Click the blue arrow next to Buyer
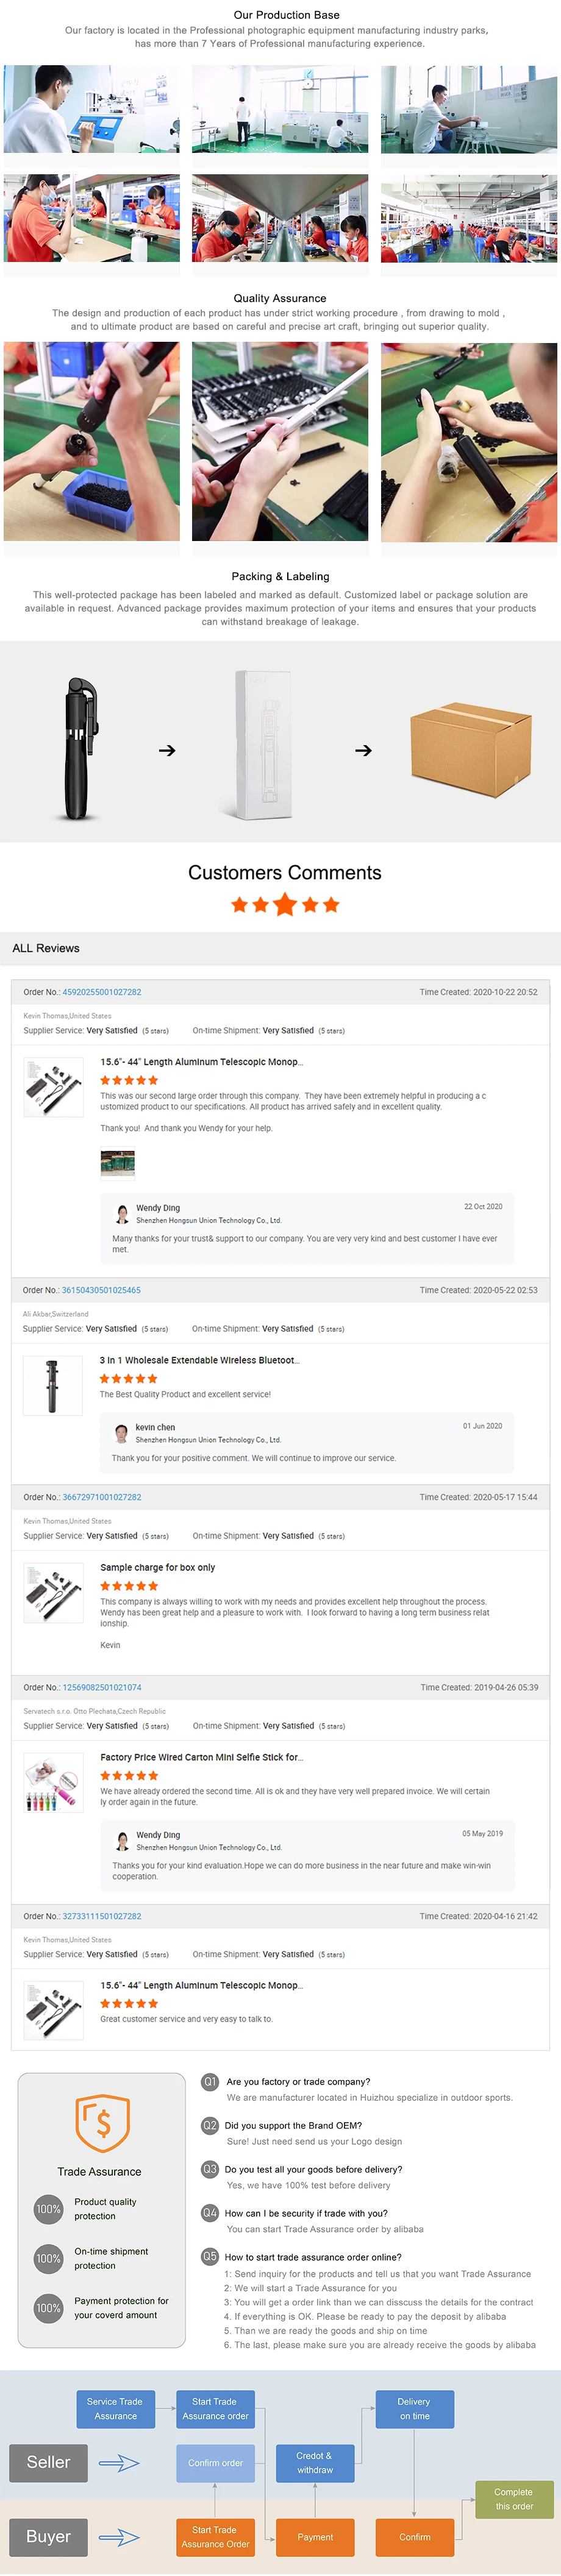561x2576 pixels. (x=119, y=2536)
